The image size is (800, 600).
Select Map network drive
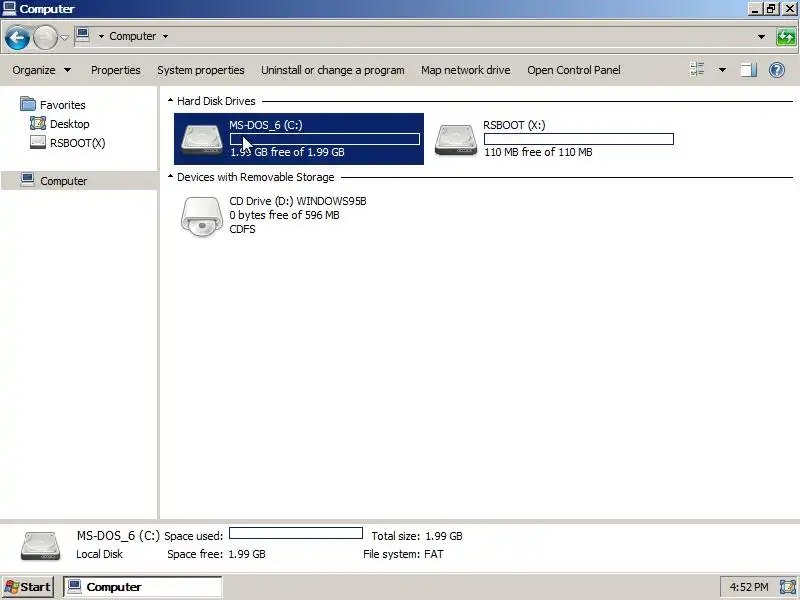[x=465, y=70]
